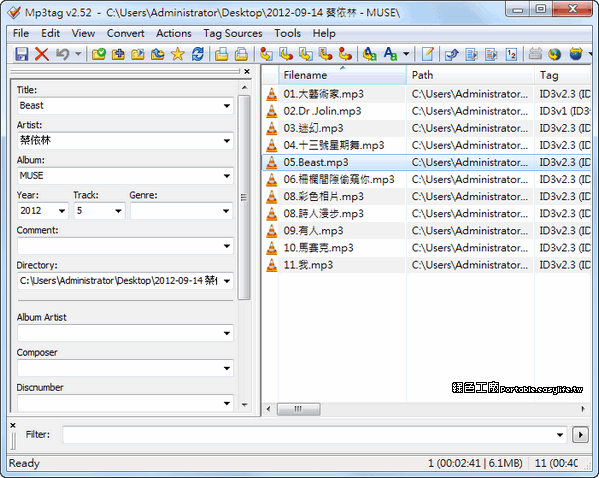This screenshot has height=478, width=599.
Task: Close the tag panel with its X
Action: coord(247,71)
